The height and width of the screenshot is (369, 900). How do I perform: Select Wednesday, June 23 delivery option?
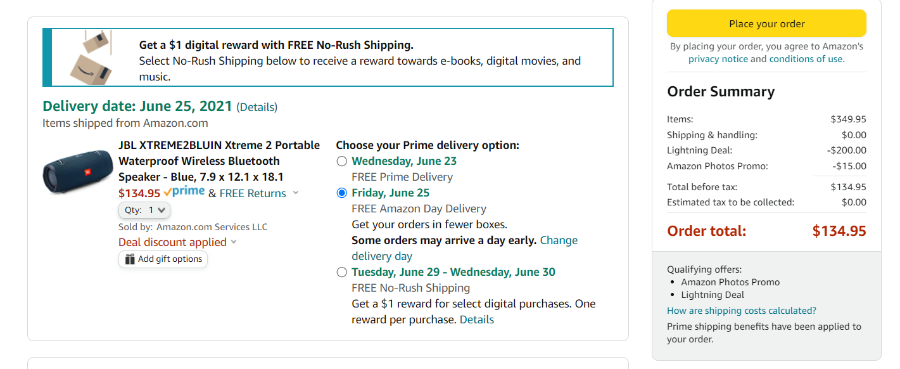[342, 161]
